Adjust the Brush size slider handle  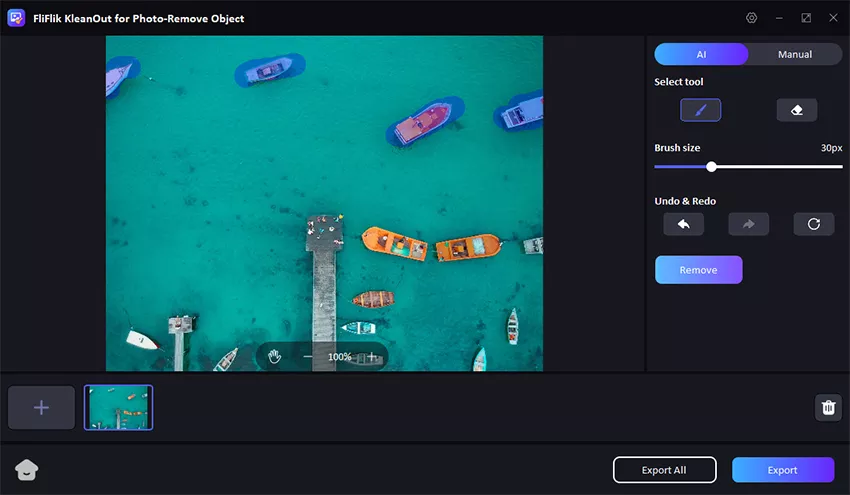[711, 167]
